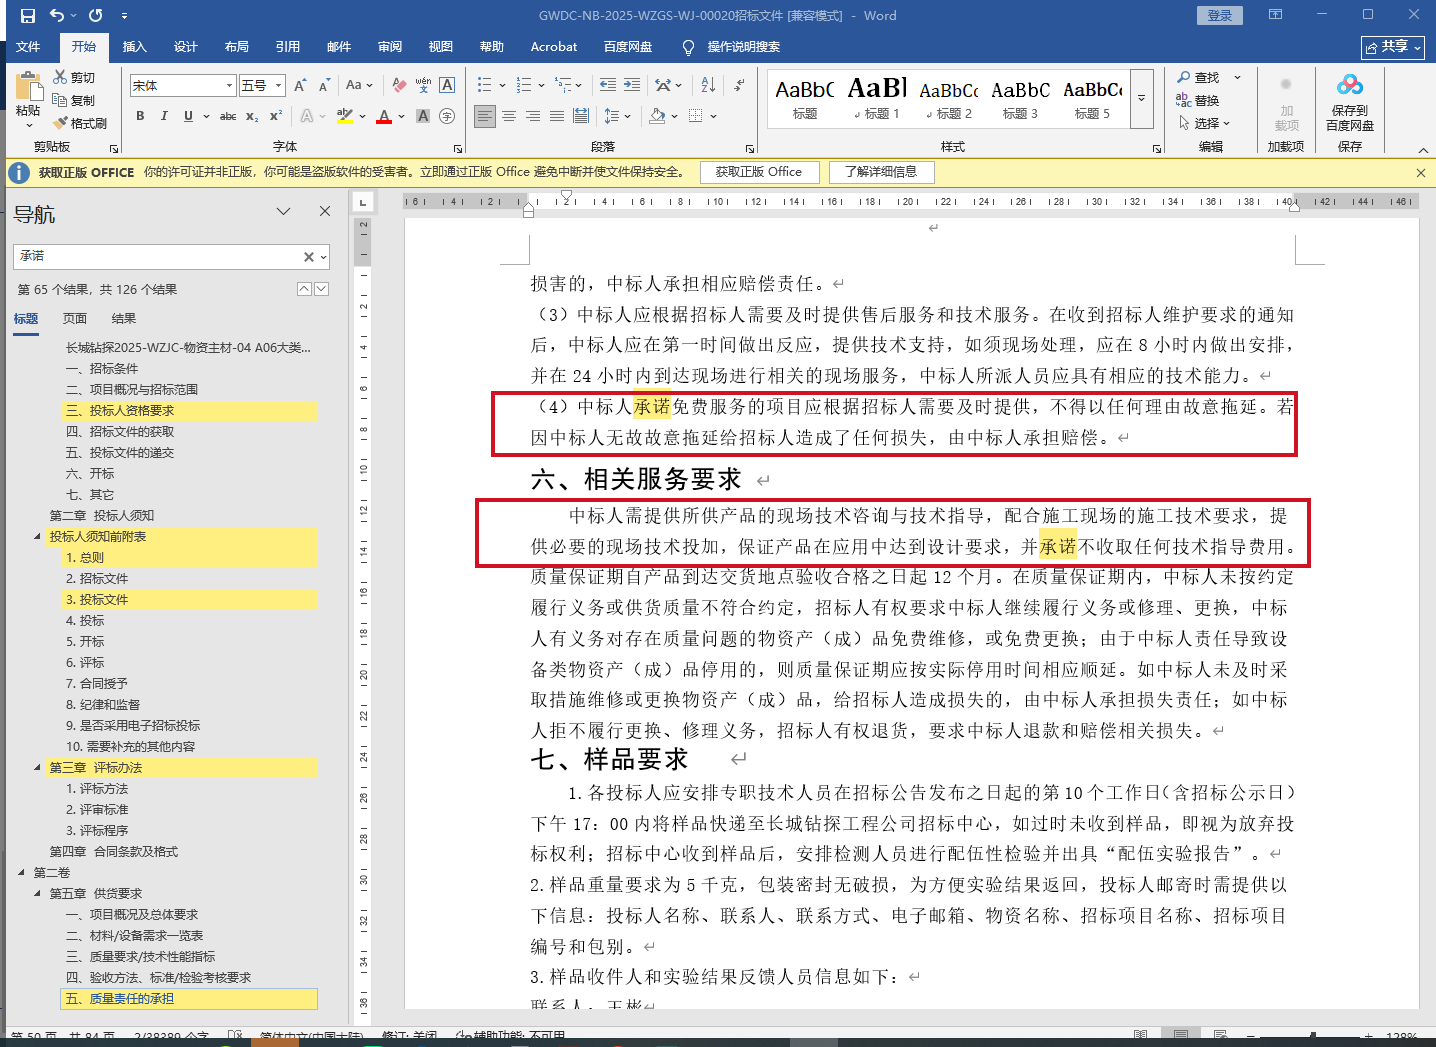Expand the styles gallery more arrow

[1141, 98]
